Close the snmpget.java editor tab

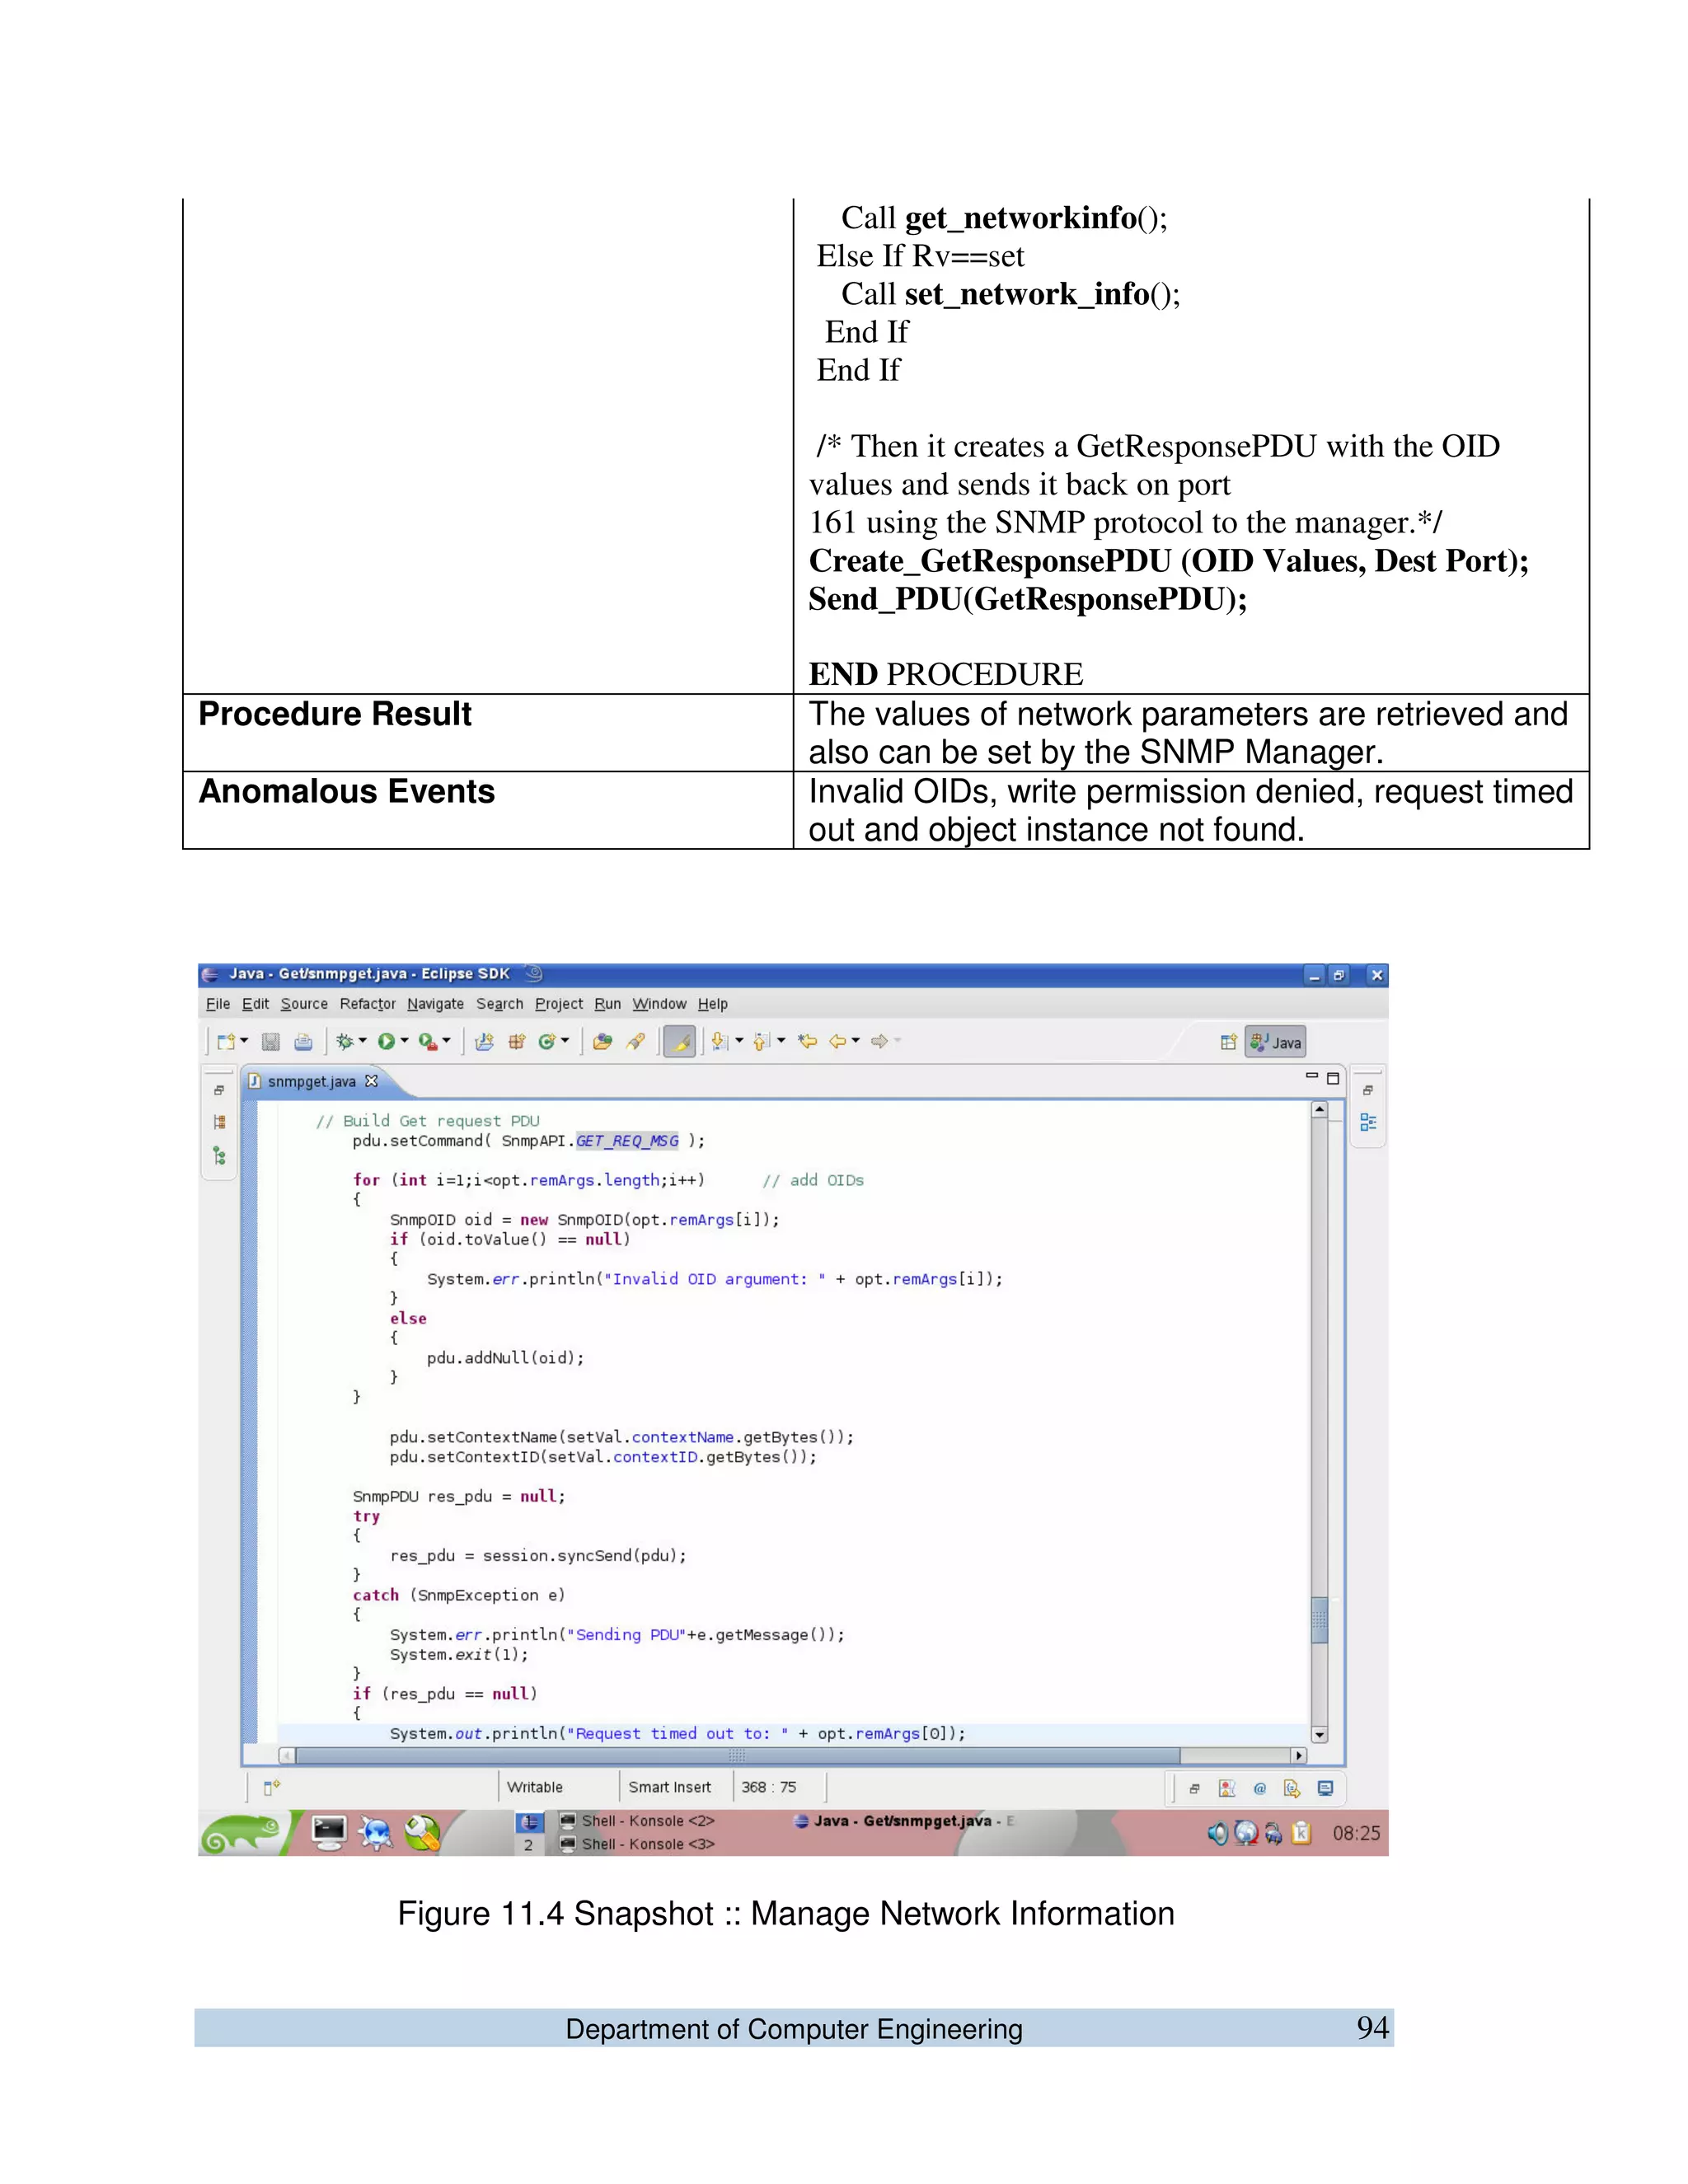tap(371, 1081)
